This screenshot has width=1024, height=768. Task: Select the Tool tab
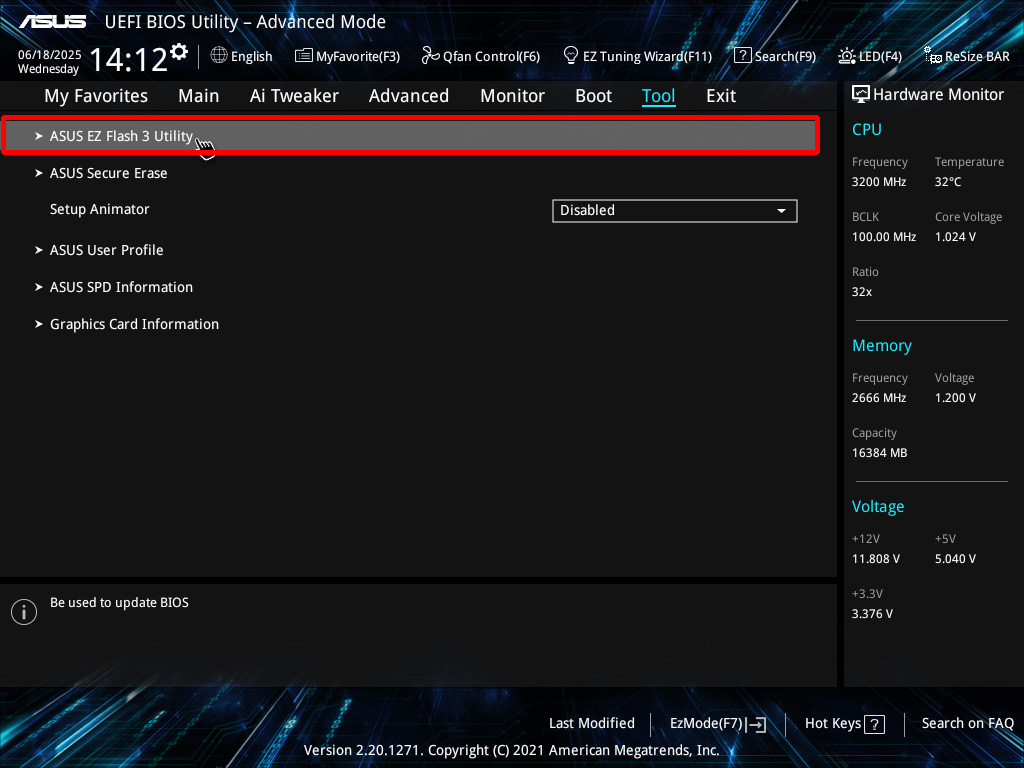(658, 96)
